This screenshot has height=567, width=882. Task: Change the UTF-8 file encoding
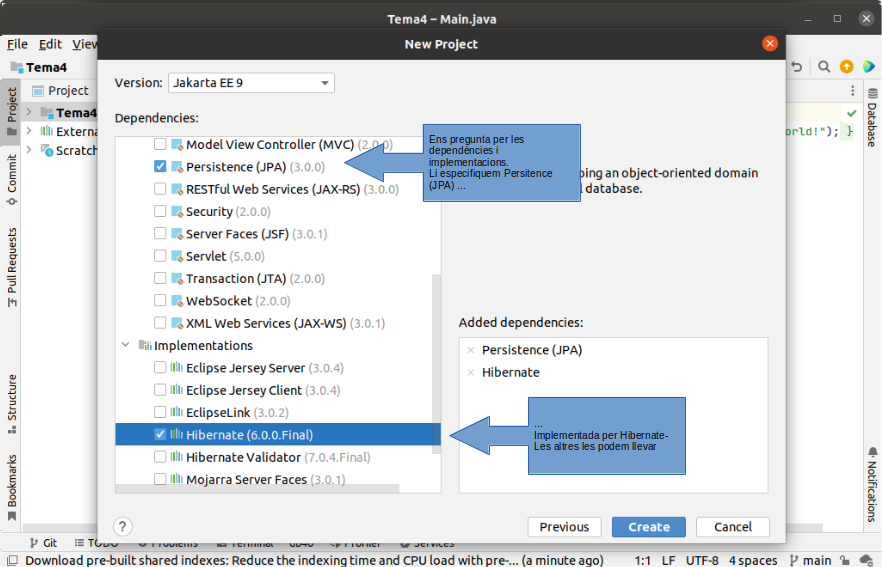tap(702, 560)
